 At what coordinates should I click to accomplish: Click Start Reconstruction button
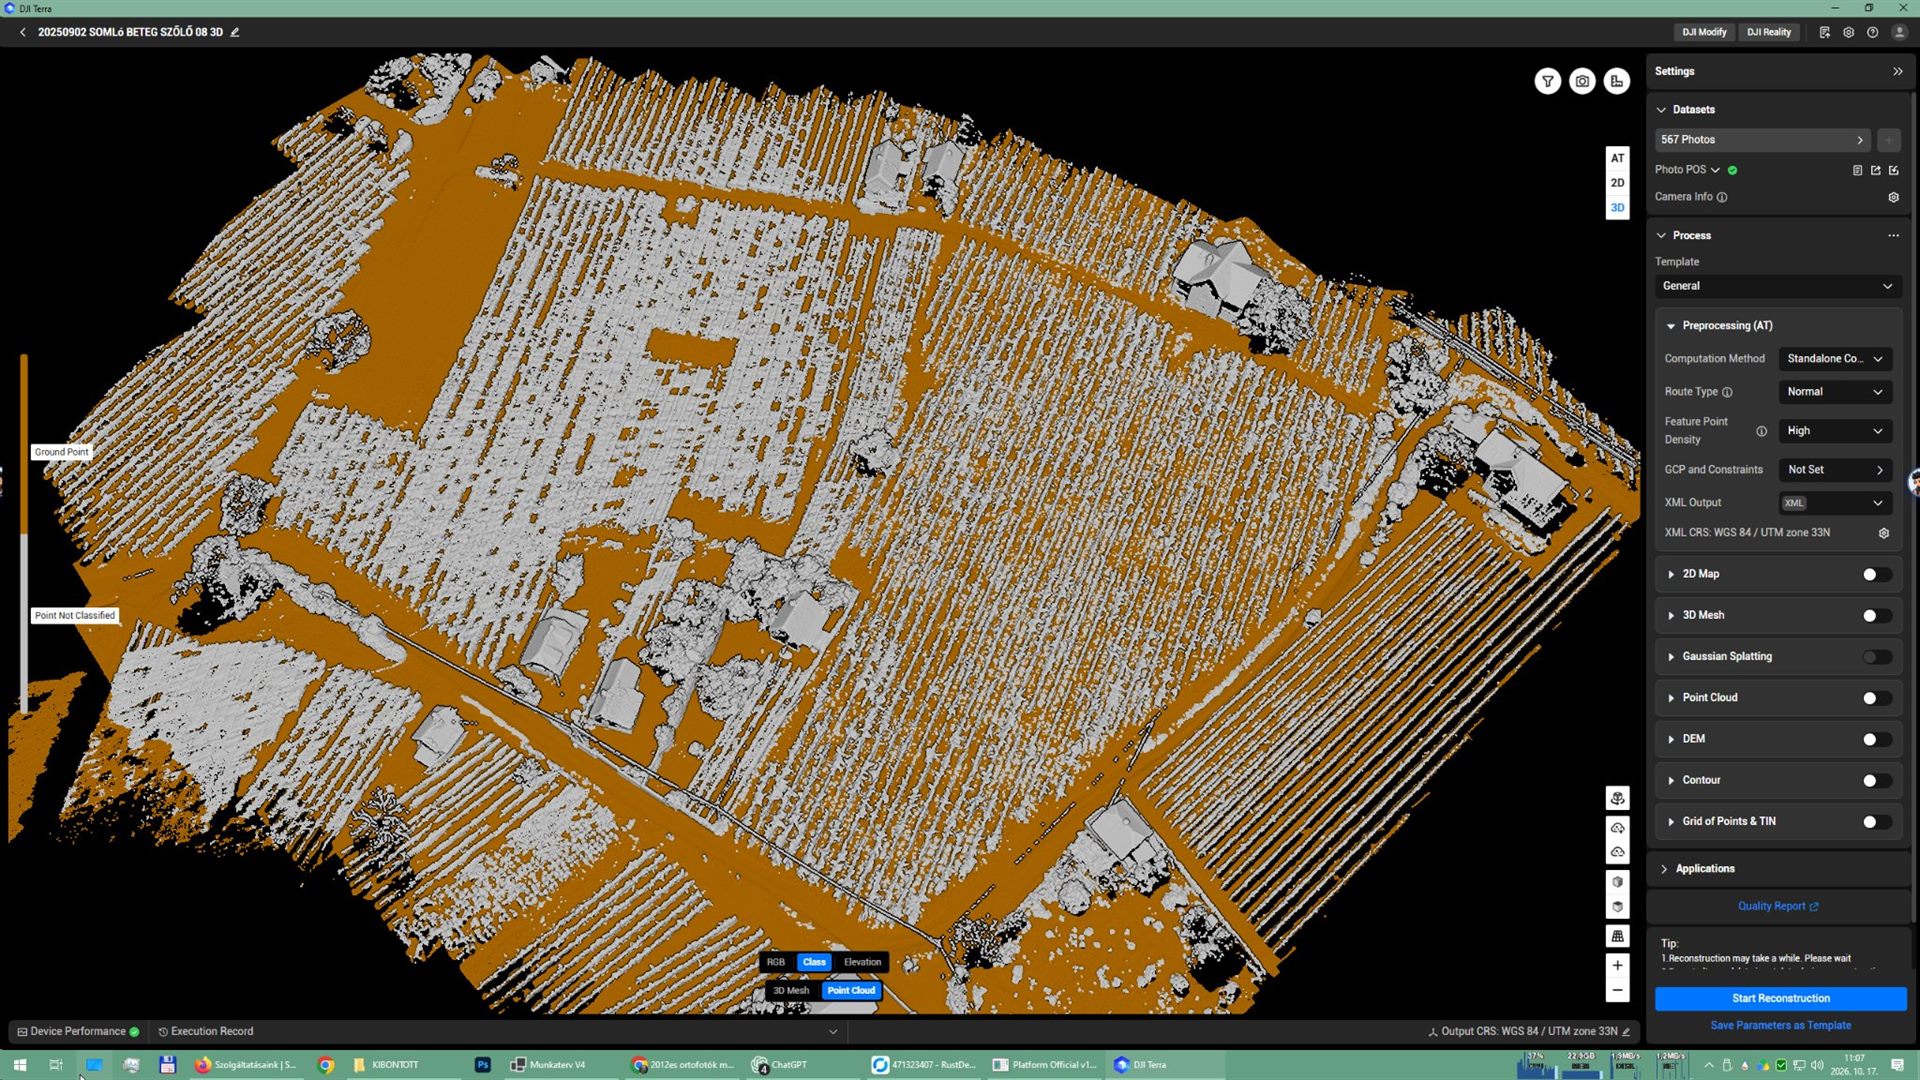coord(1780,998)
